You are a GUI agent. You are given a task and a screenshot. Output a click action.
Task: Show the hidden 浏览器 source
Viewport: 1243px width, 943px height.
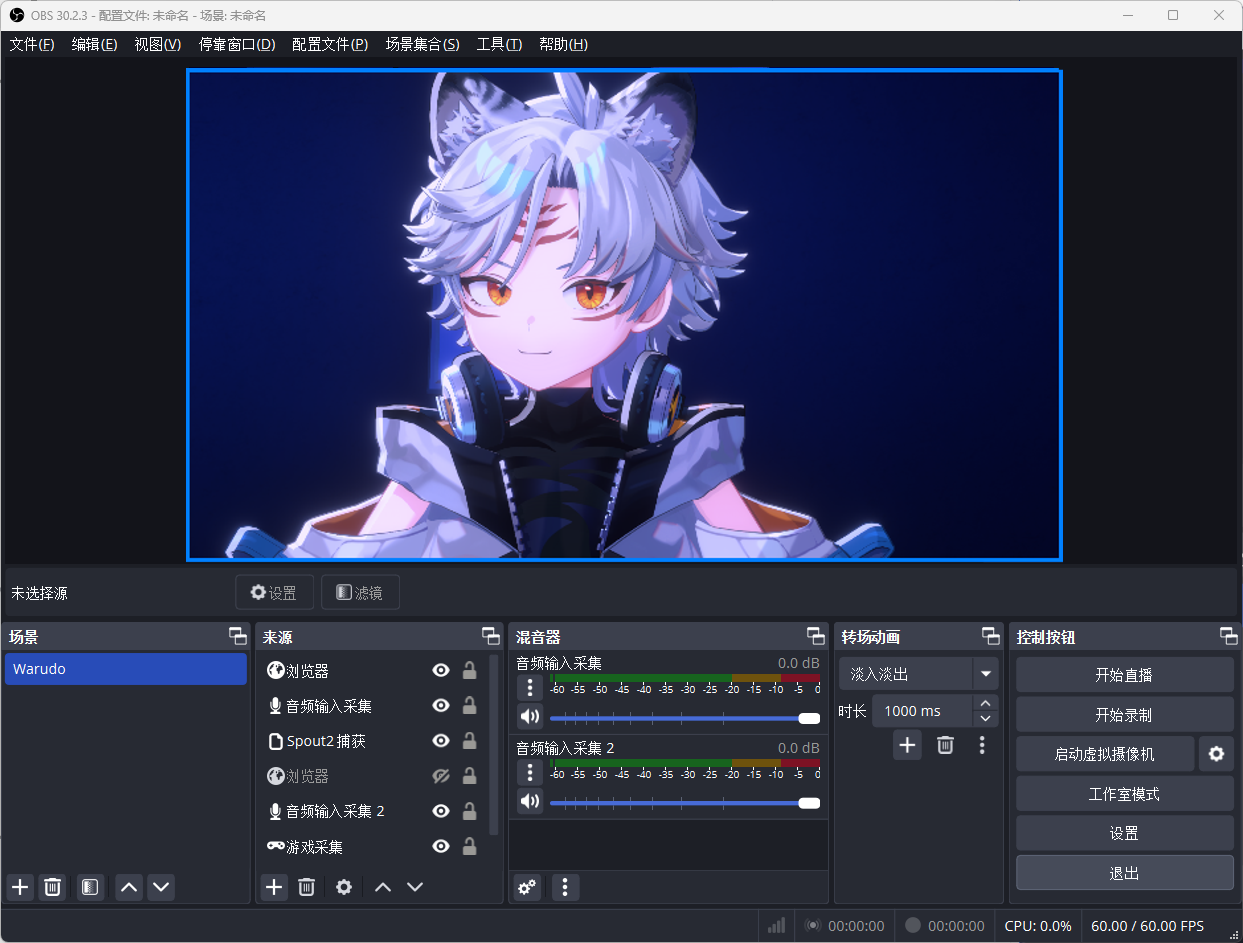440,776
